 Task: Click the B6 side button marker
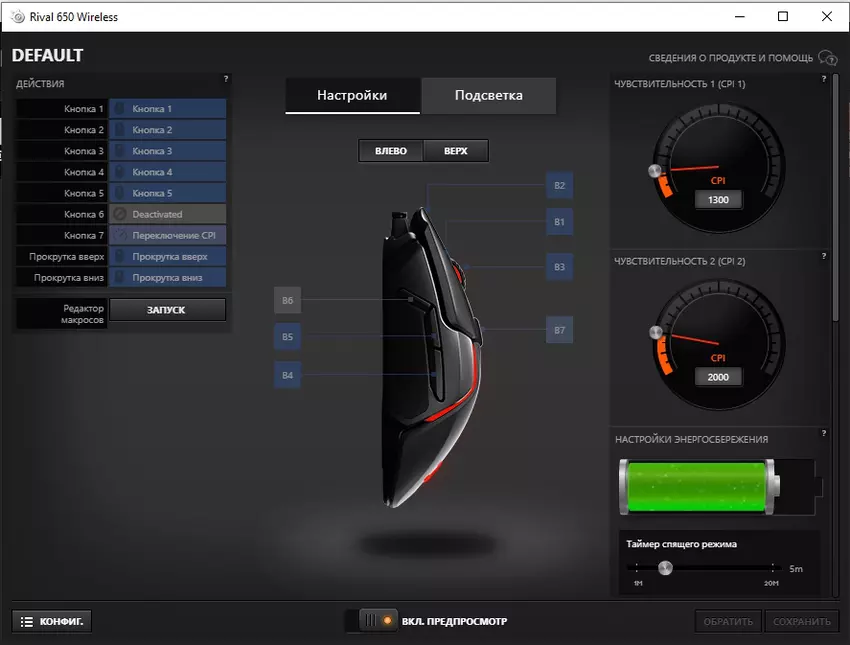coord(287,300)
